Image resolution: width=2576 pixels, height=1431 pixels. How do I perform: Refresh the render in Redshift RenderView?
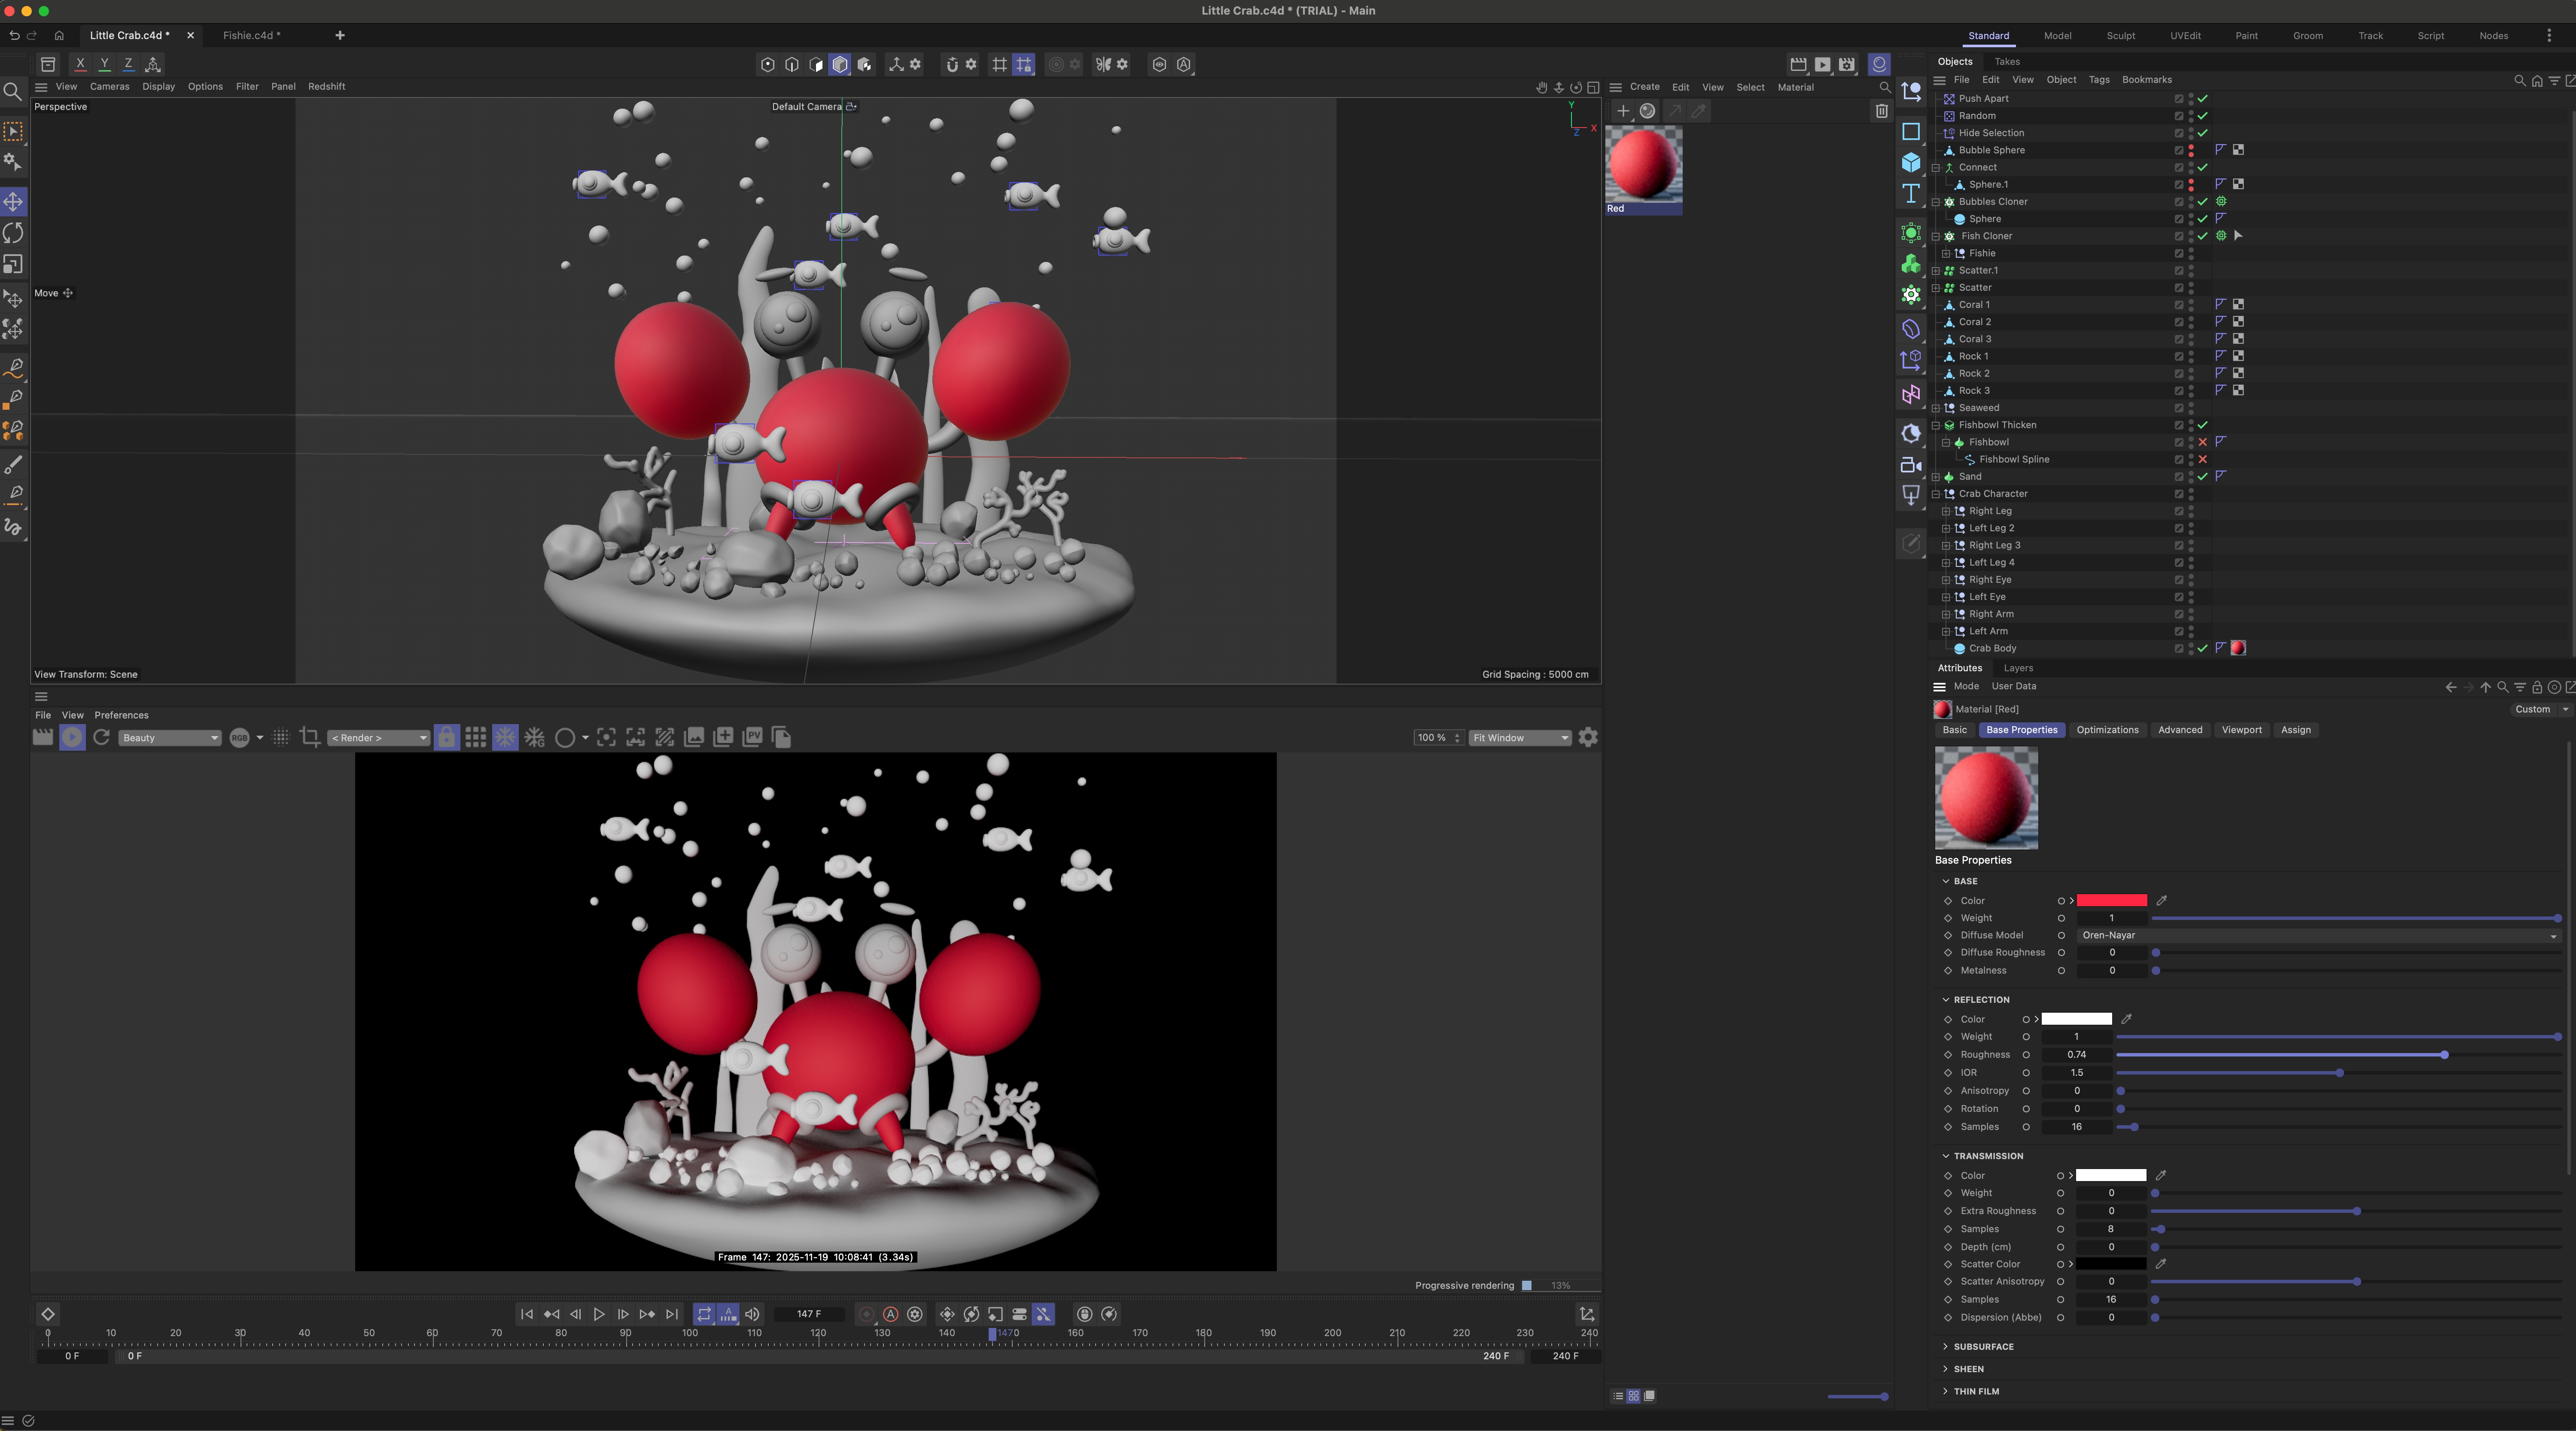point(101,737)
